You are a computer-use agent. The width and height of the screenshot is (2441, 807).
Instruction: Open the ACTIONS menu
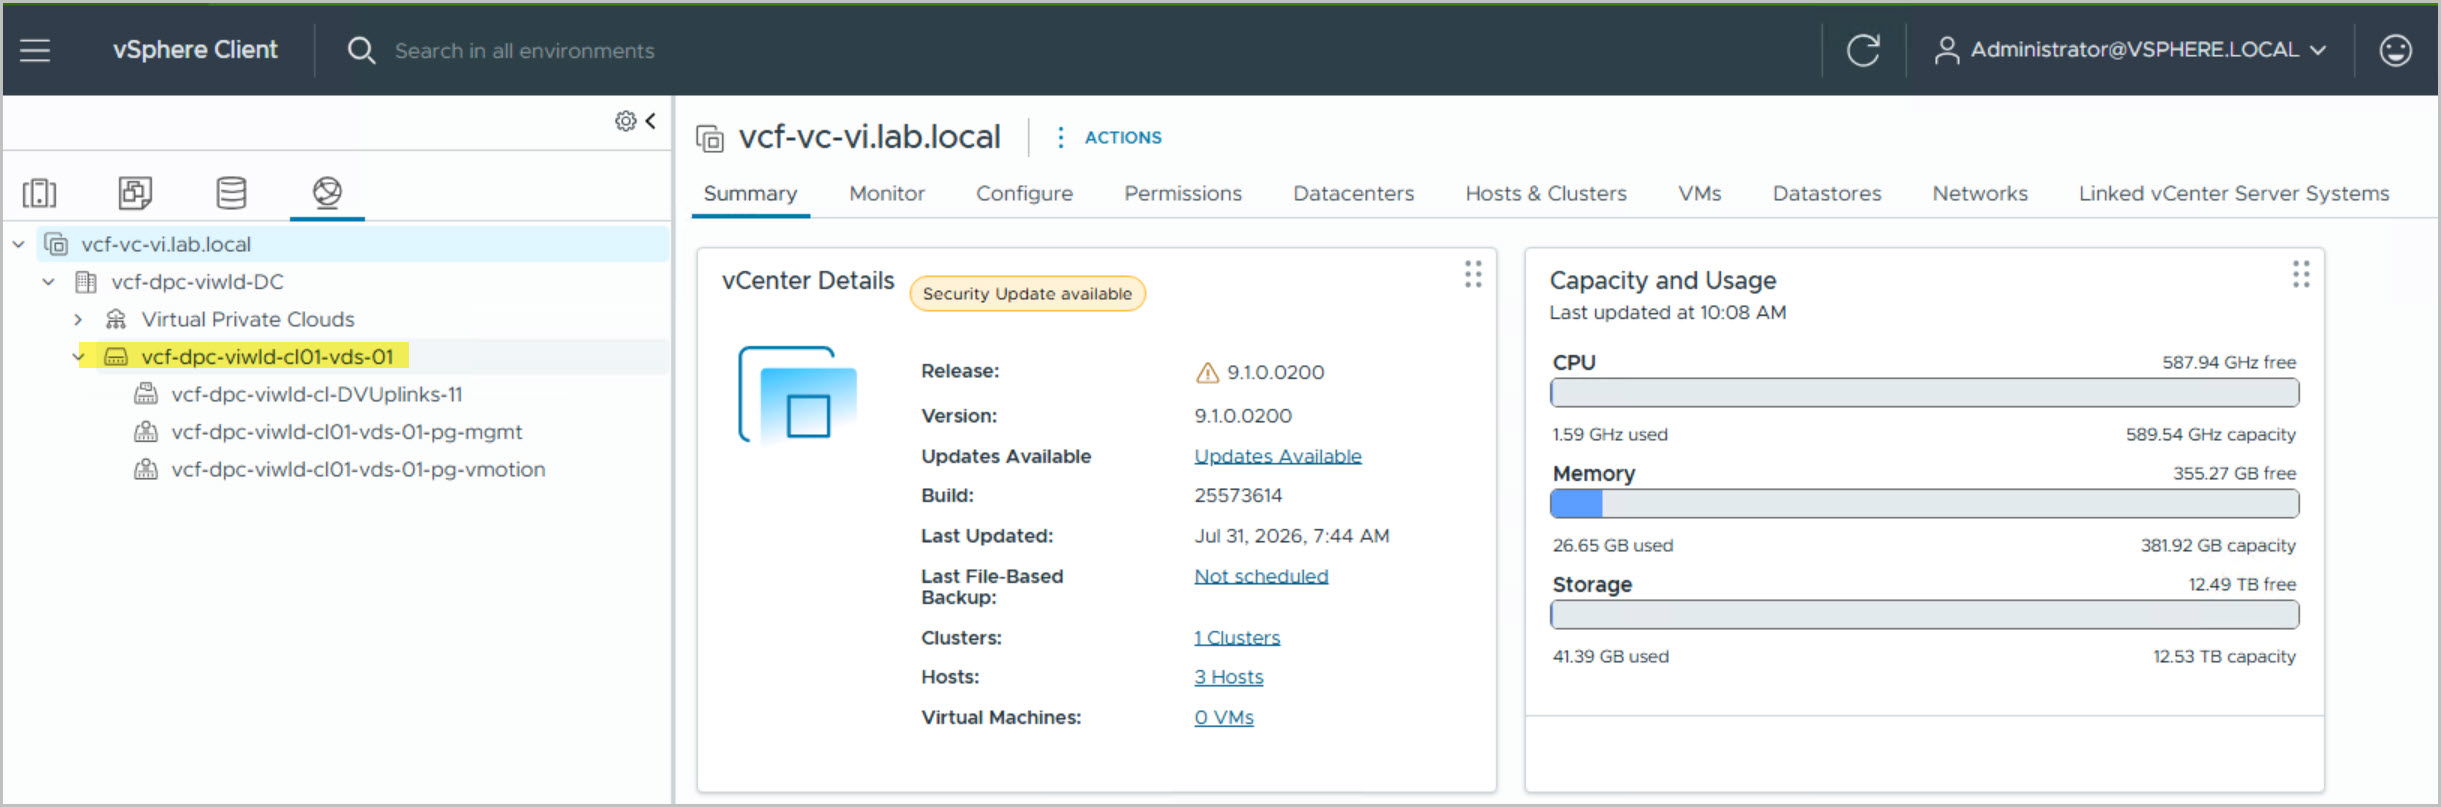pyautogui.click(x=1109, y=137)
